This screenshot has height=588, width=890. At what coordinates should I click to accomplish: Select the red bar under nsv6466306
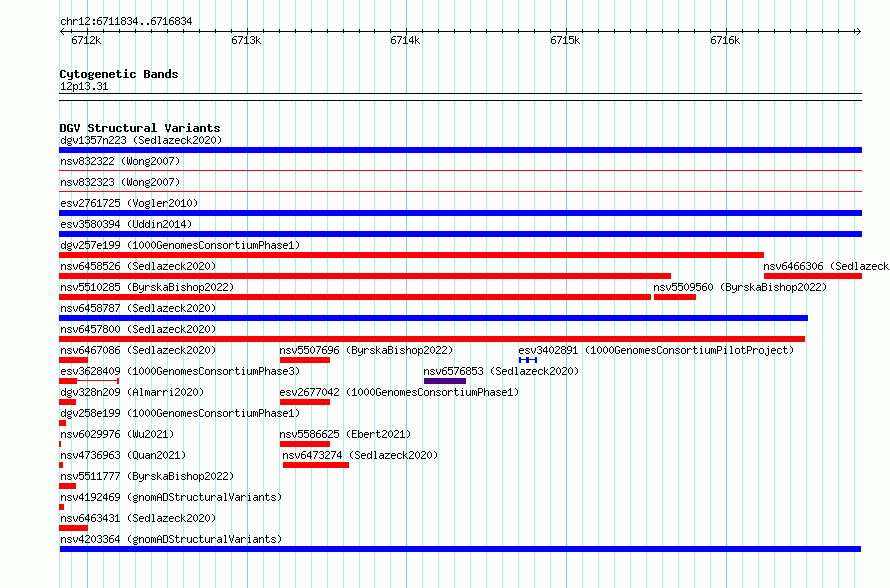(x=813, y=276)
